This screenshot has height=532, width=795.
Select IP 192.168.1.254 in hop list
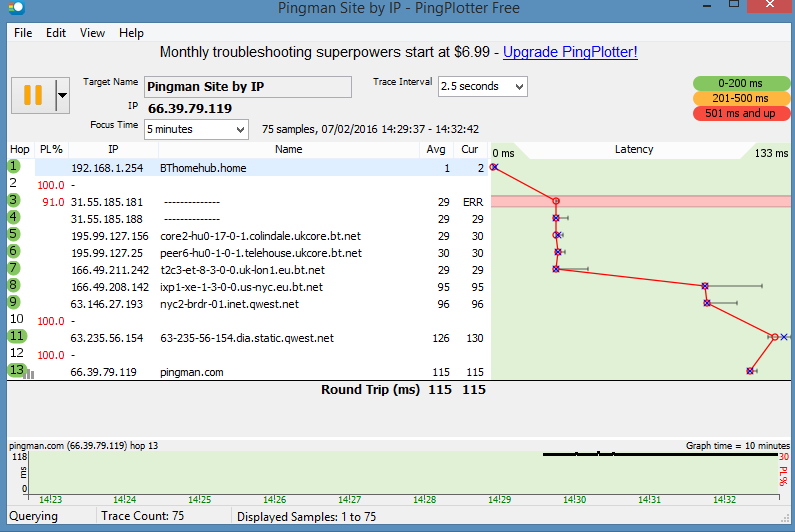(x=107, y=168)
